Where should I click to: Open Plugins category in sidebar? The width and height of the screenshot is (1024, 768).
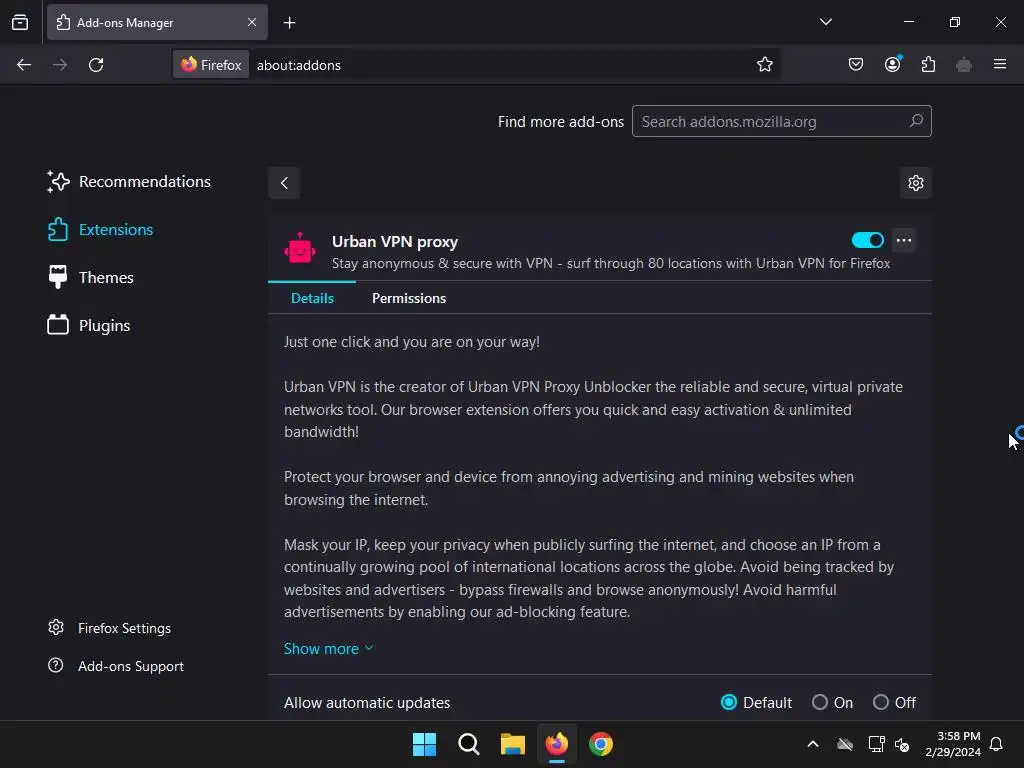(x=88, y=325)
